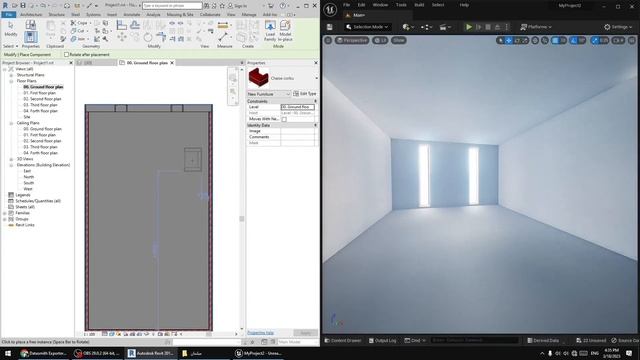Click the Align tool in the Modify panel
Screen dimensions: 640x360
click(121, 25)
